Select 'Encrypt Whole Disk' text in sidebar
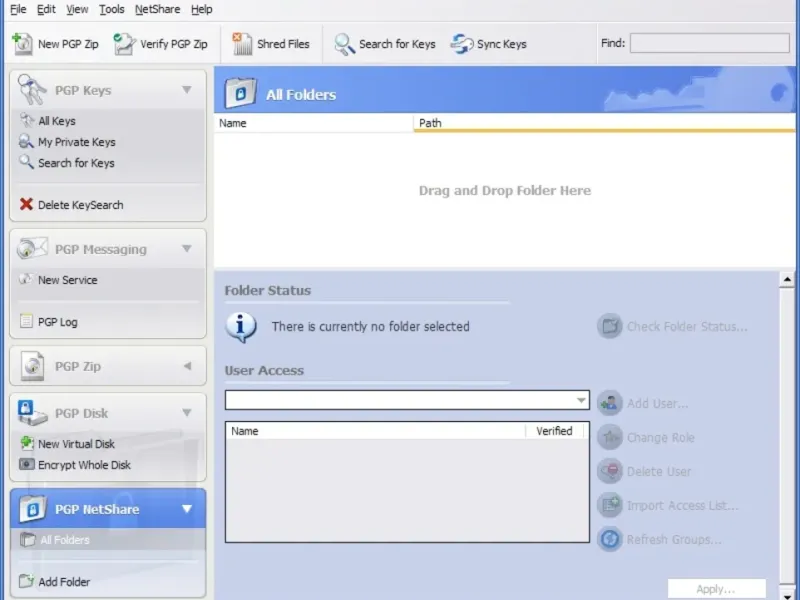The height and width of the screenshot is (600, 800). (84, 465)
